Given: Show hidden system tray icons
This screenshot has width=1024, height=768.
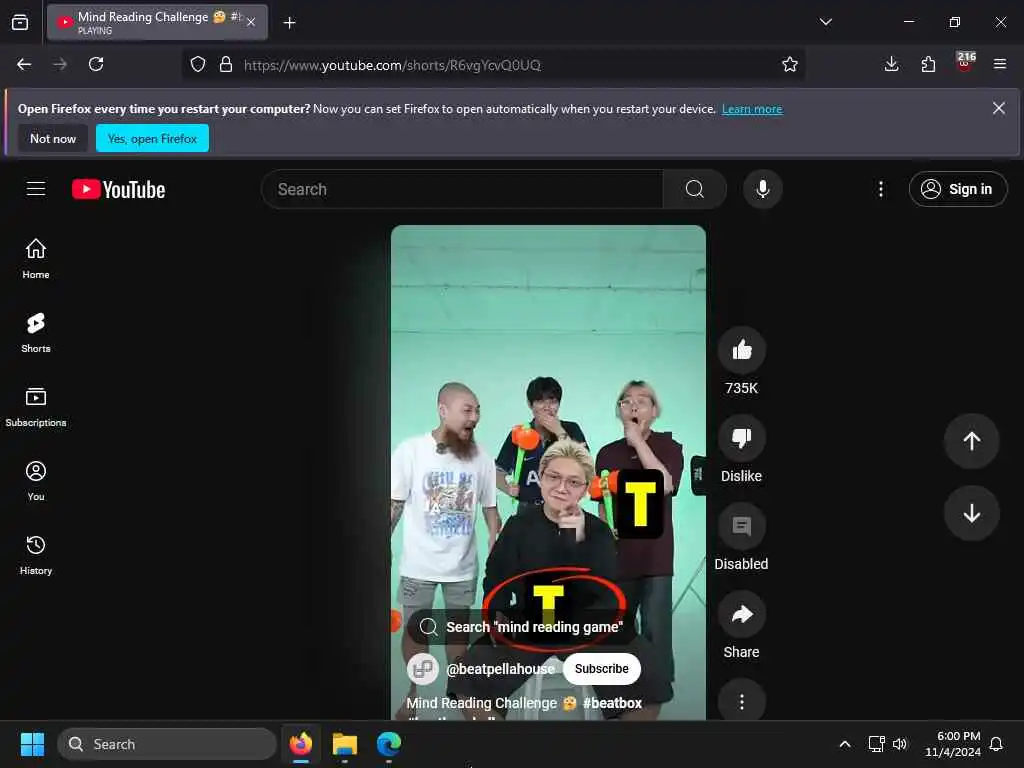Looking at the screenshot, I should [844, 744].
